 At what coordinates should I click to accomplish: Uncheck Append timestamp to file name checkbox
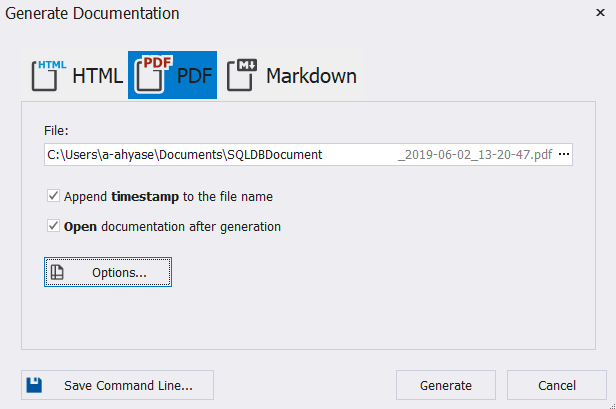(x=53, y=196)
